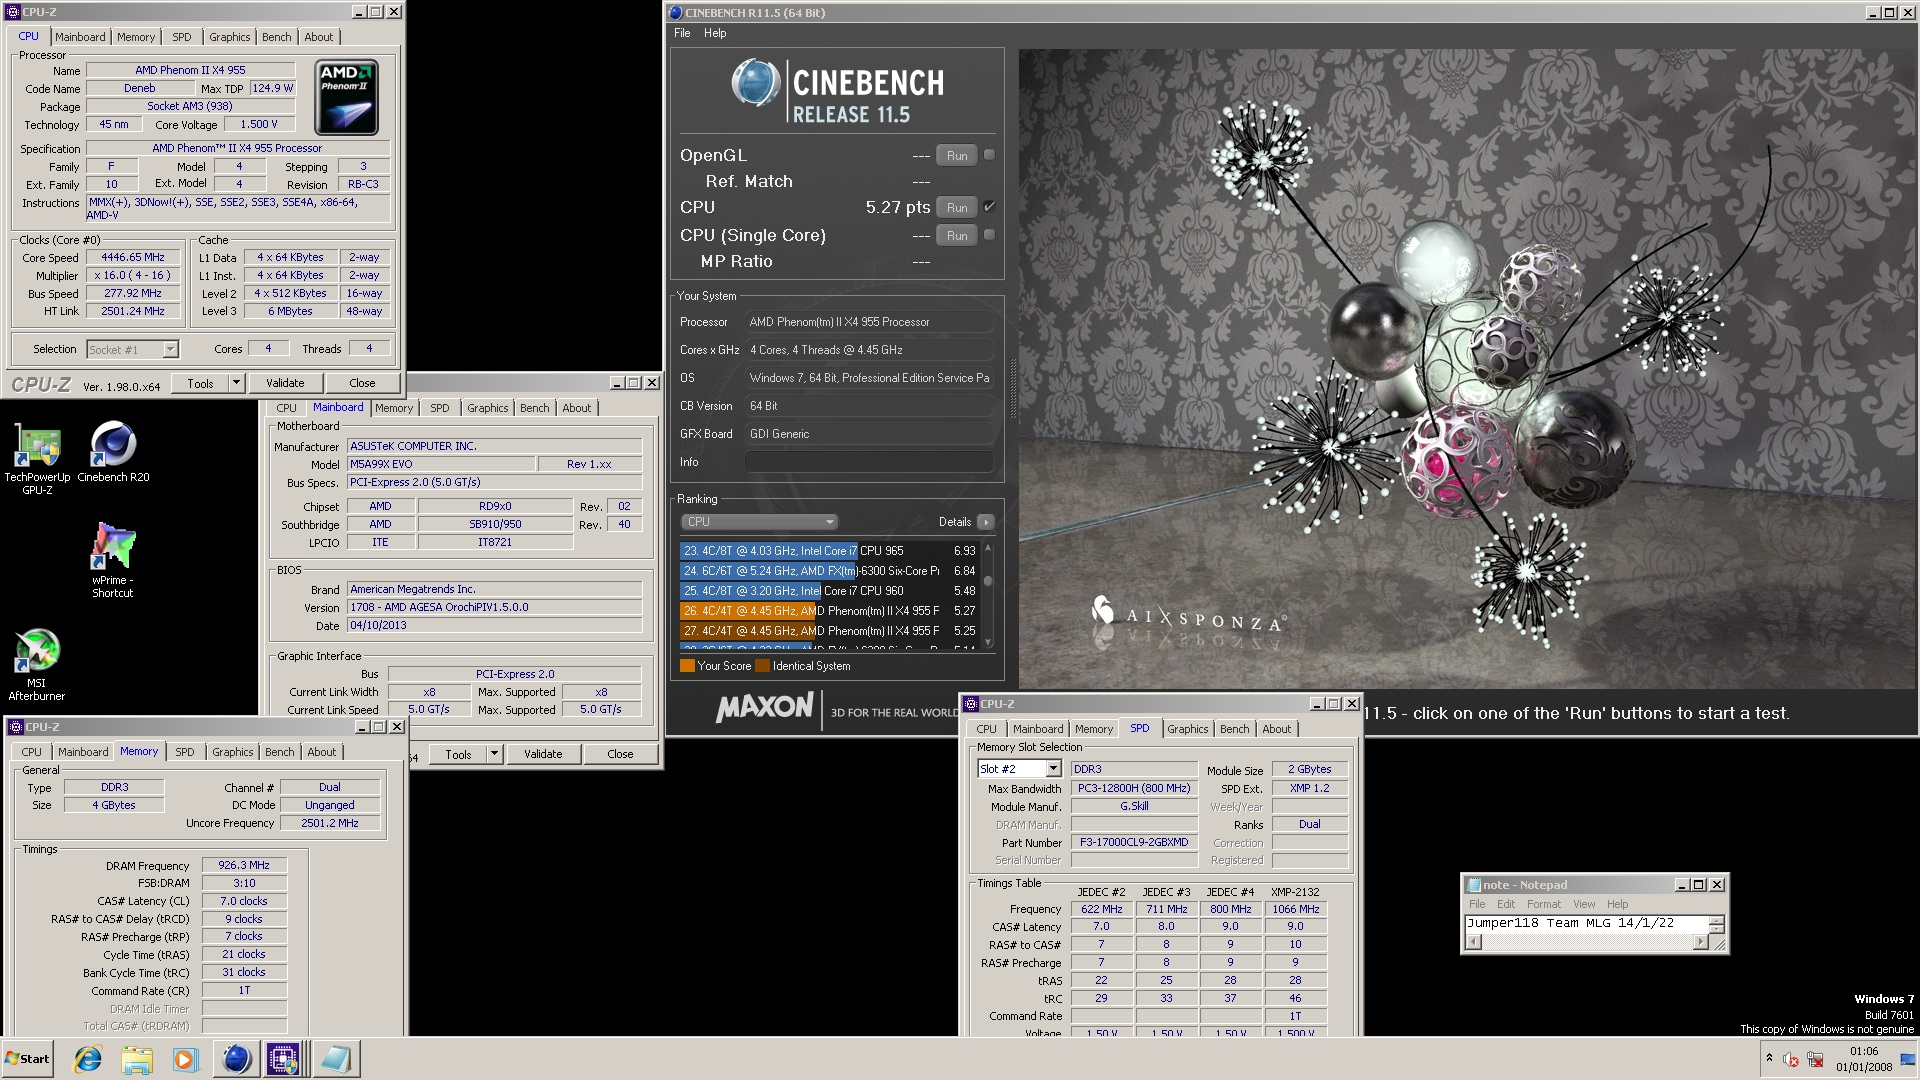
Task: Click the disconnected network tray icon
Action: 1815,1059
